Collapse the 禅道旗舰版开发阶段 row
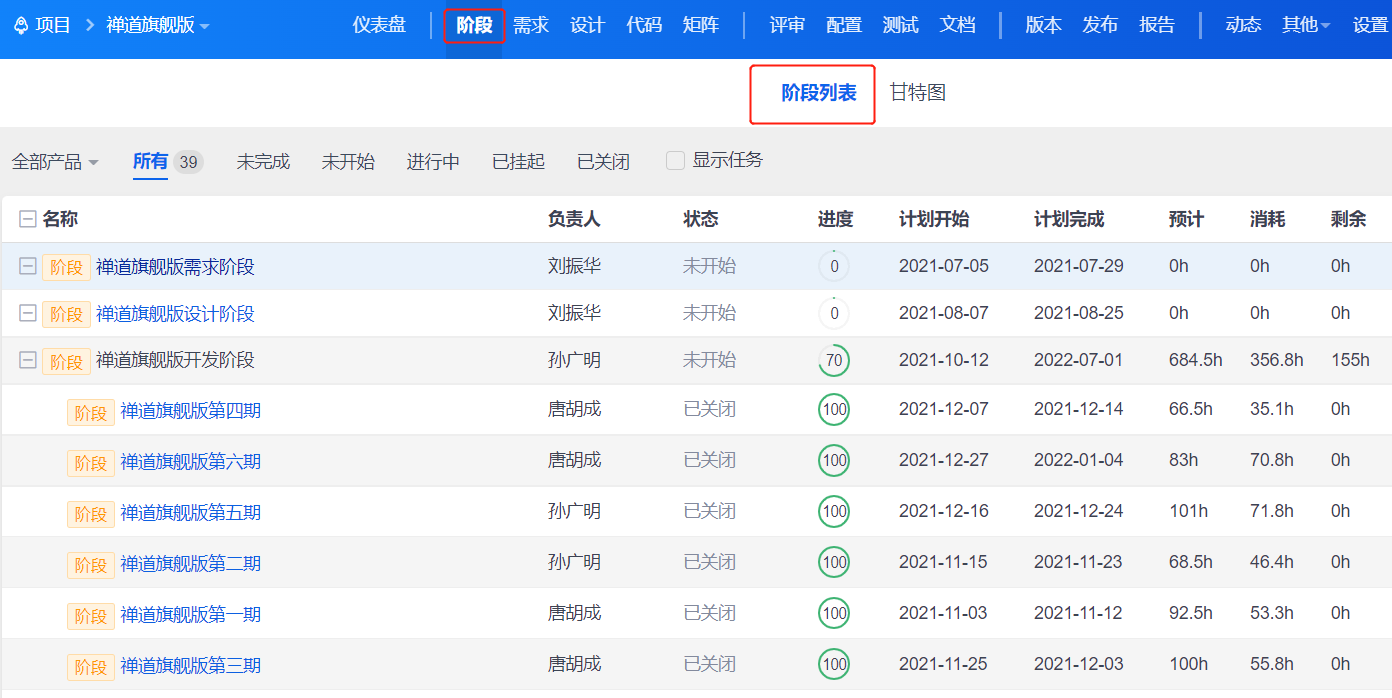1392x698 pixels. point(28,361)
